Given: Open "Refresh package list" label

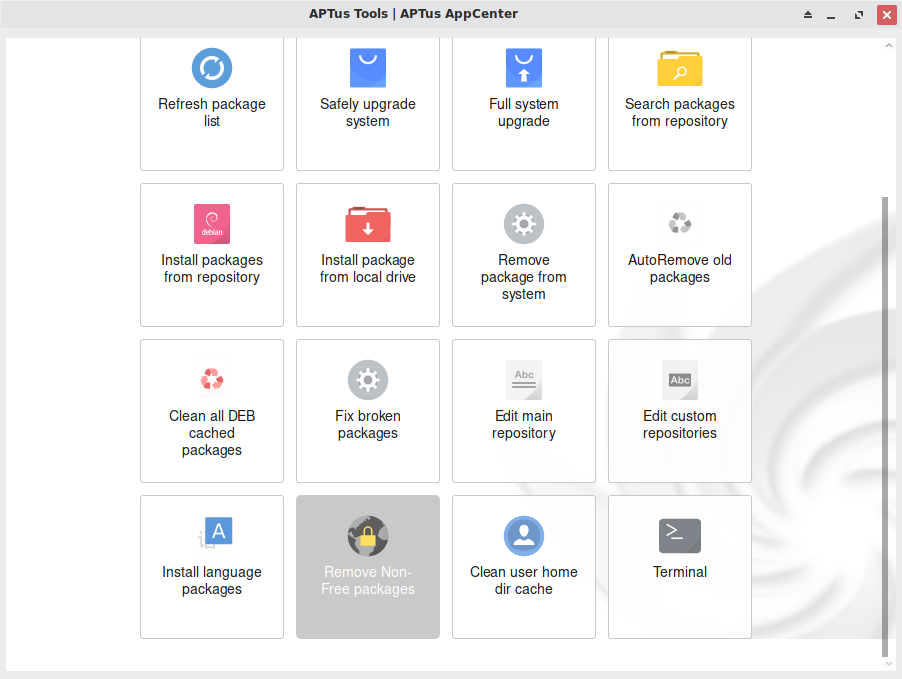Looking at the screenshot, I should 212,112.
